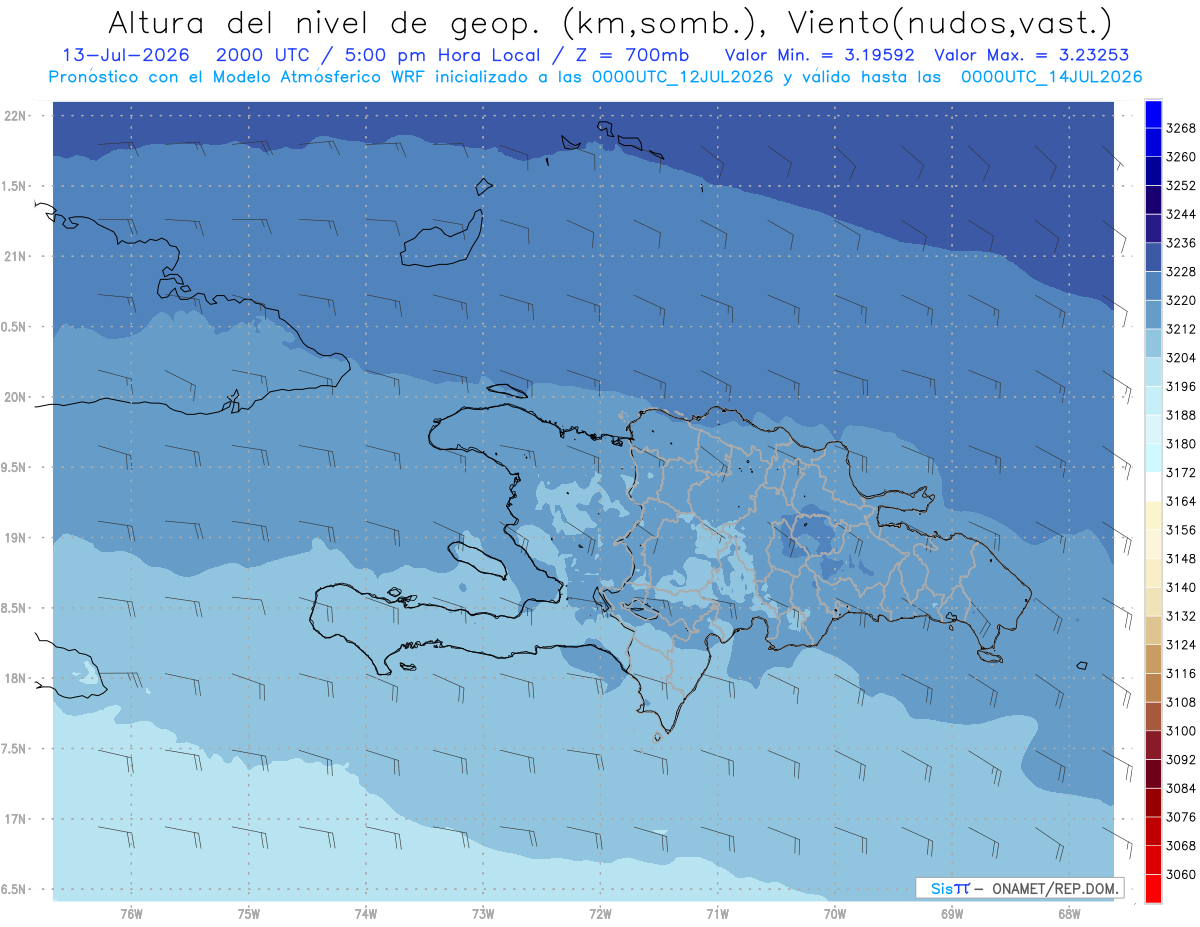Click the latitude label "21N"
Image resolution: width=1200 pixels, height=927 pixels.
[15, 257]
